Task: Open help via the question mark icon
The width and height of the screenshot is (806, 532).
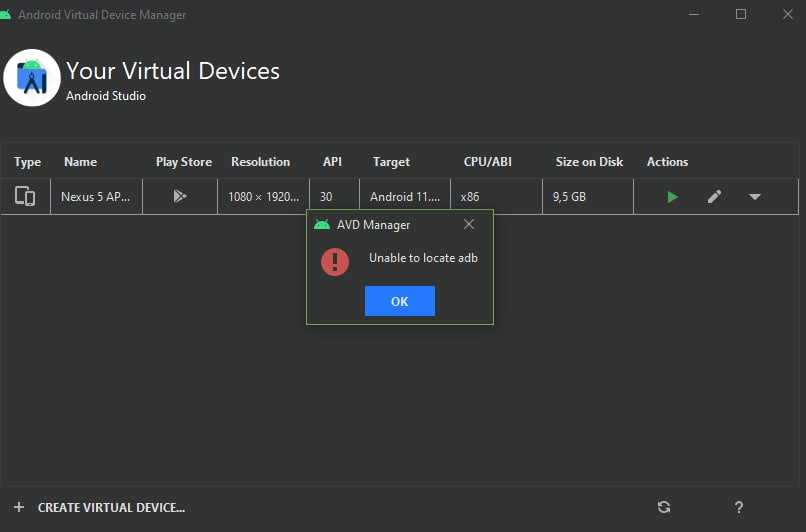Action: (x=739, y=507)
